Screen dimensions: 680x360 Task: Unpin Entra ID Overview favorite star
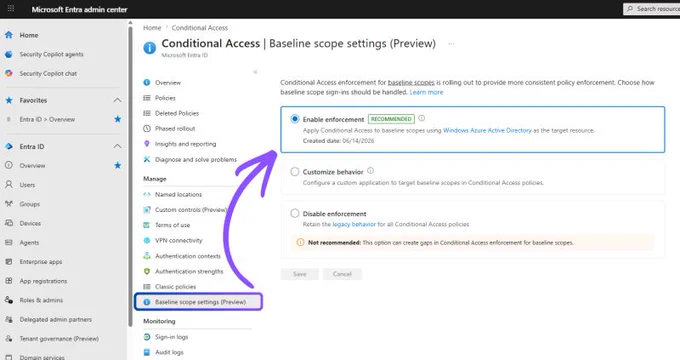(x=118, y=119)
